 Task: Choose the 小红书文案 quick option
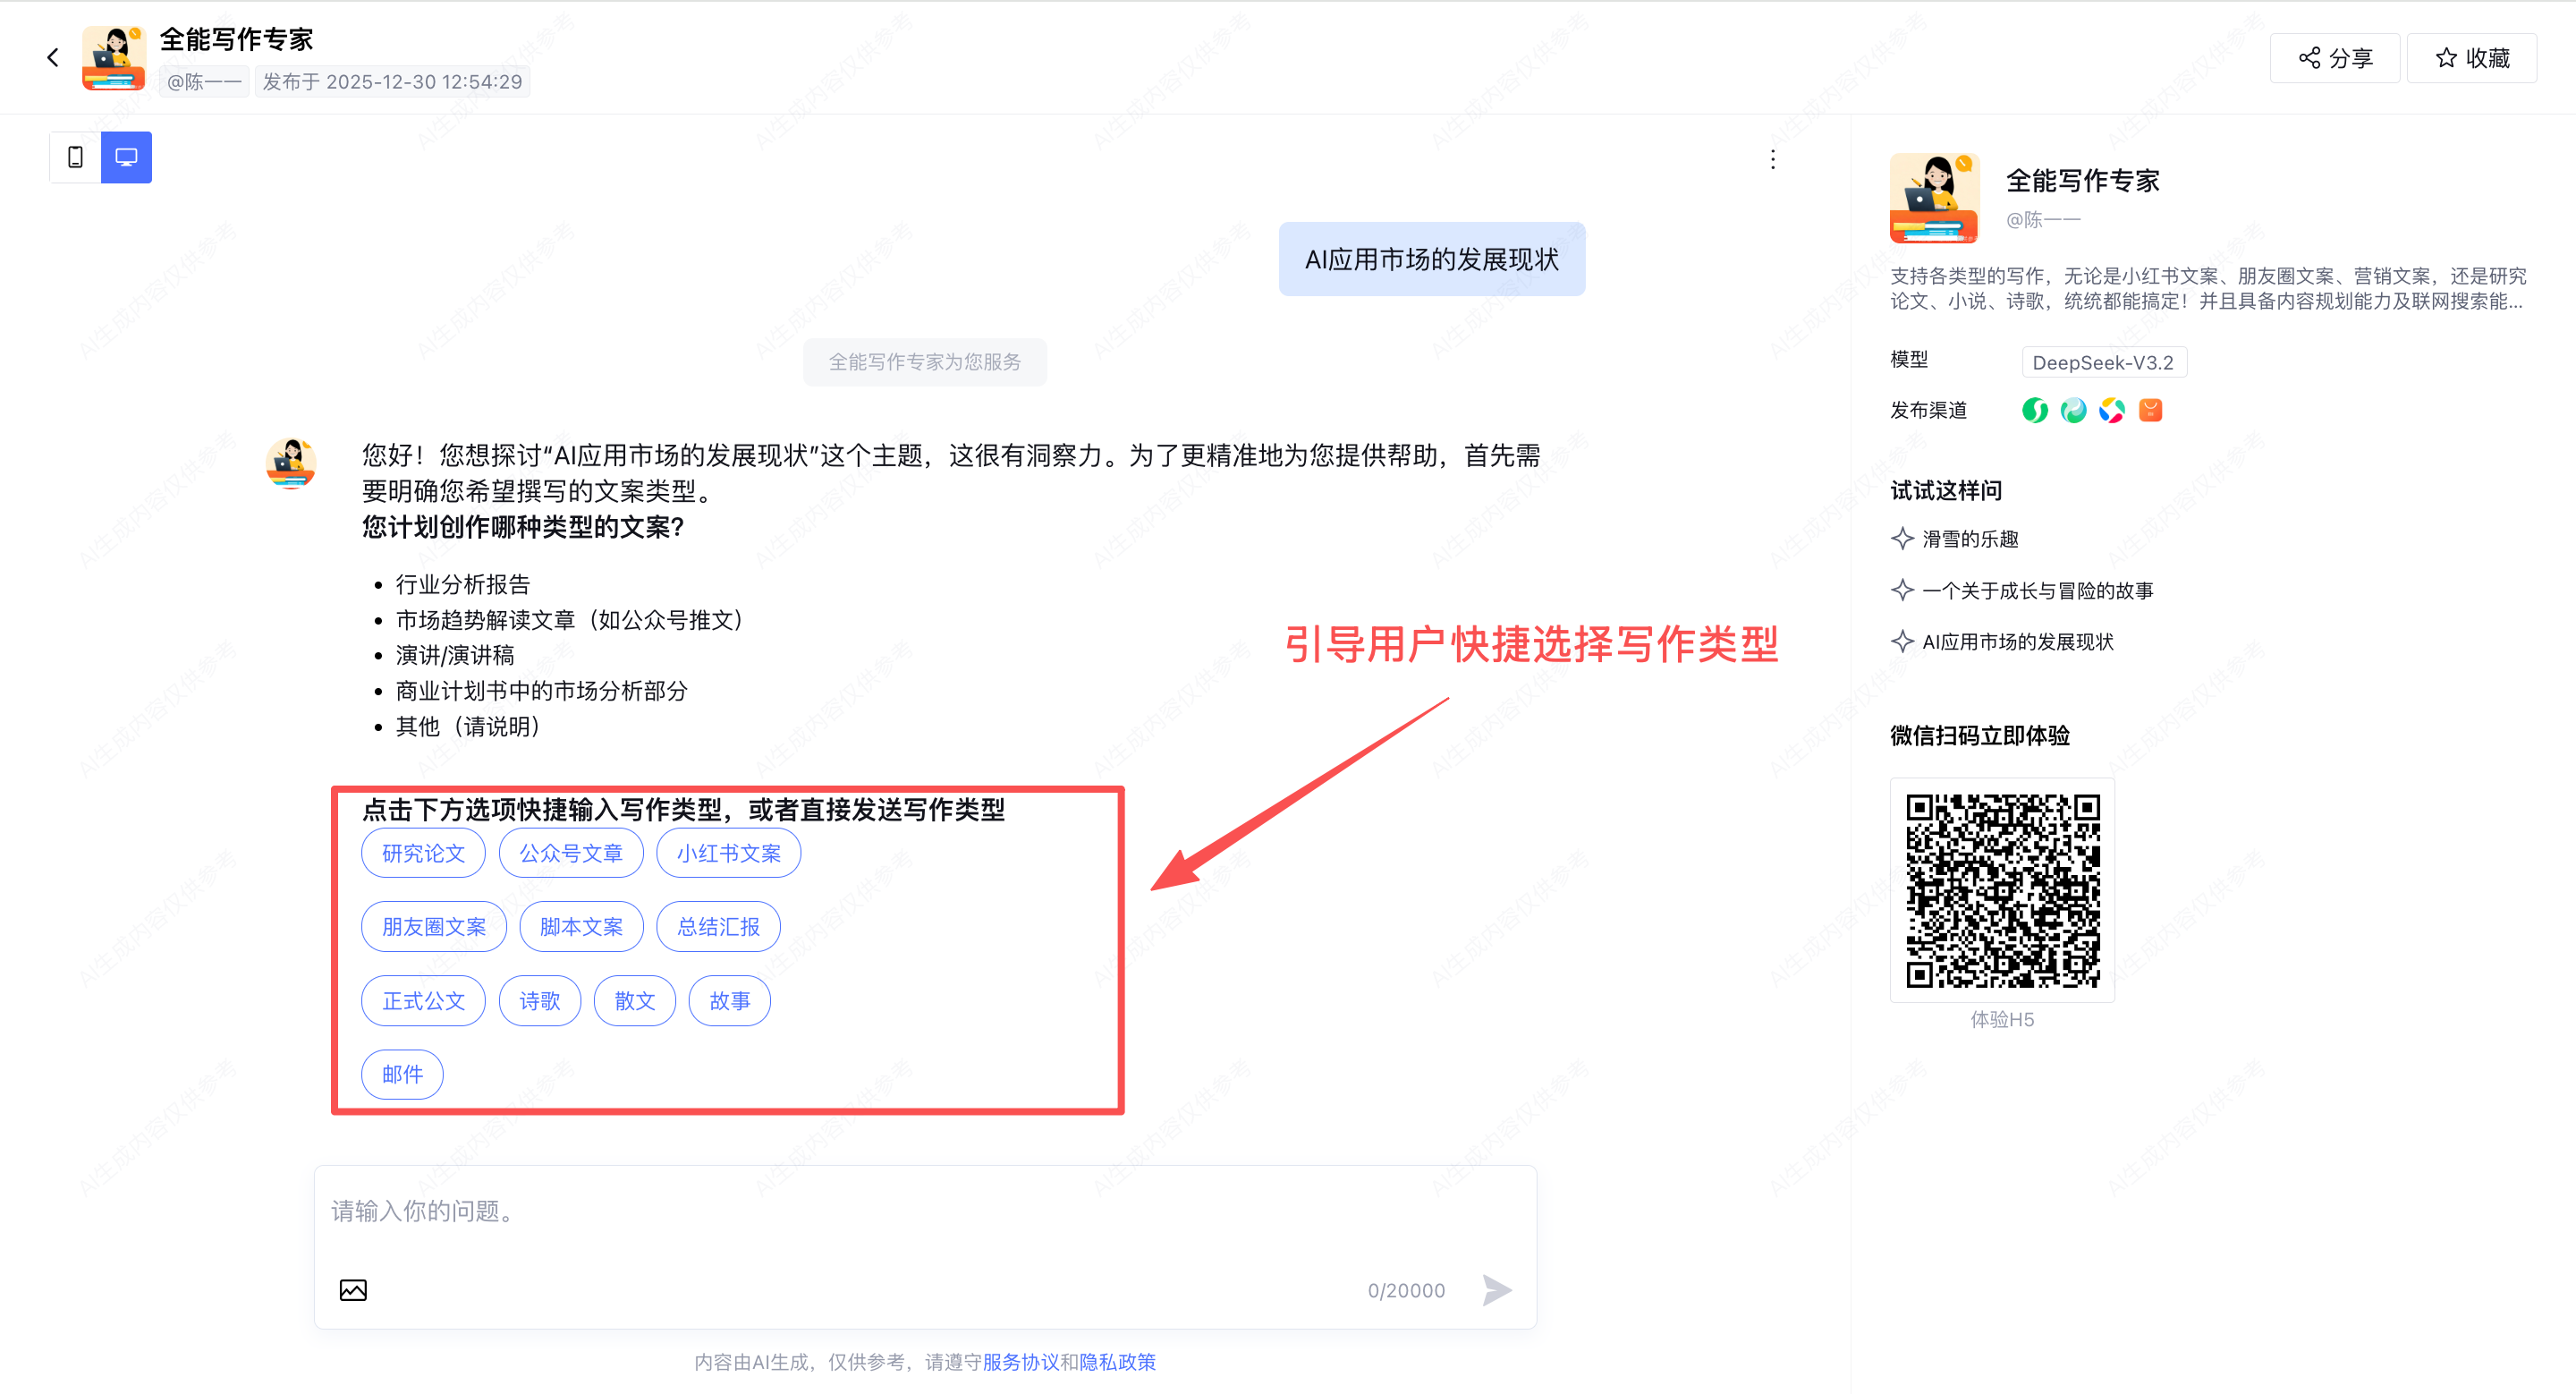[728, 853]
